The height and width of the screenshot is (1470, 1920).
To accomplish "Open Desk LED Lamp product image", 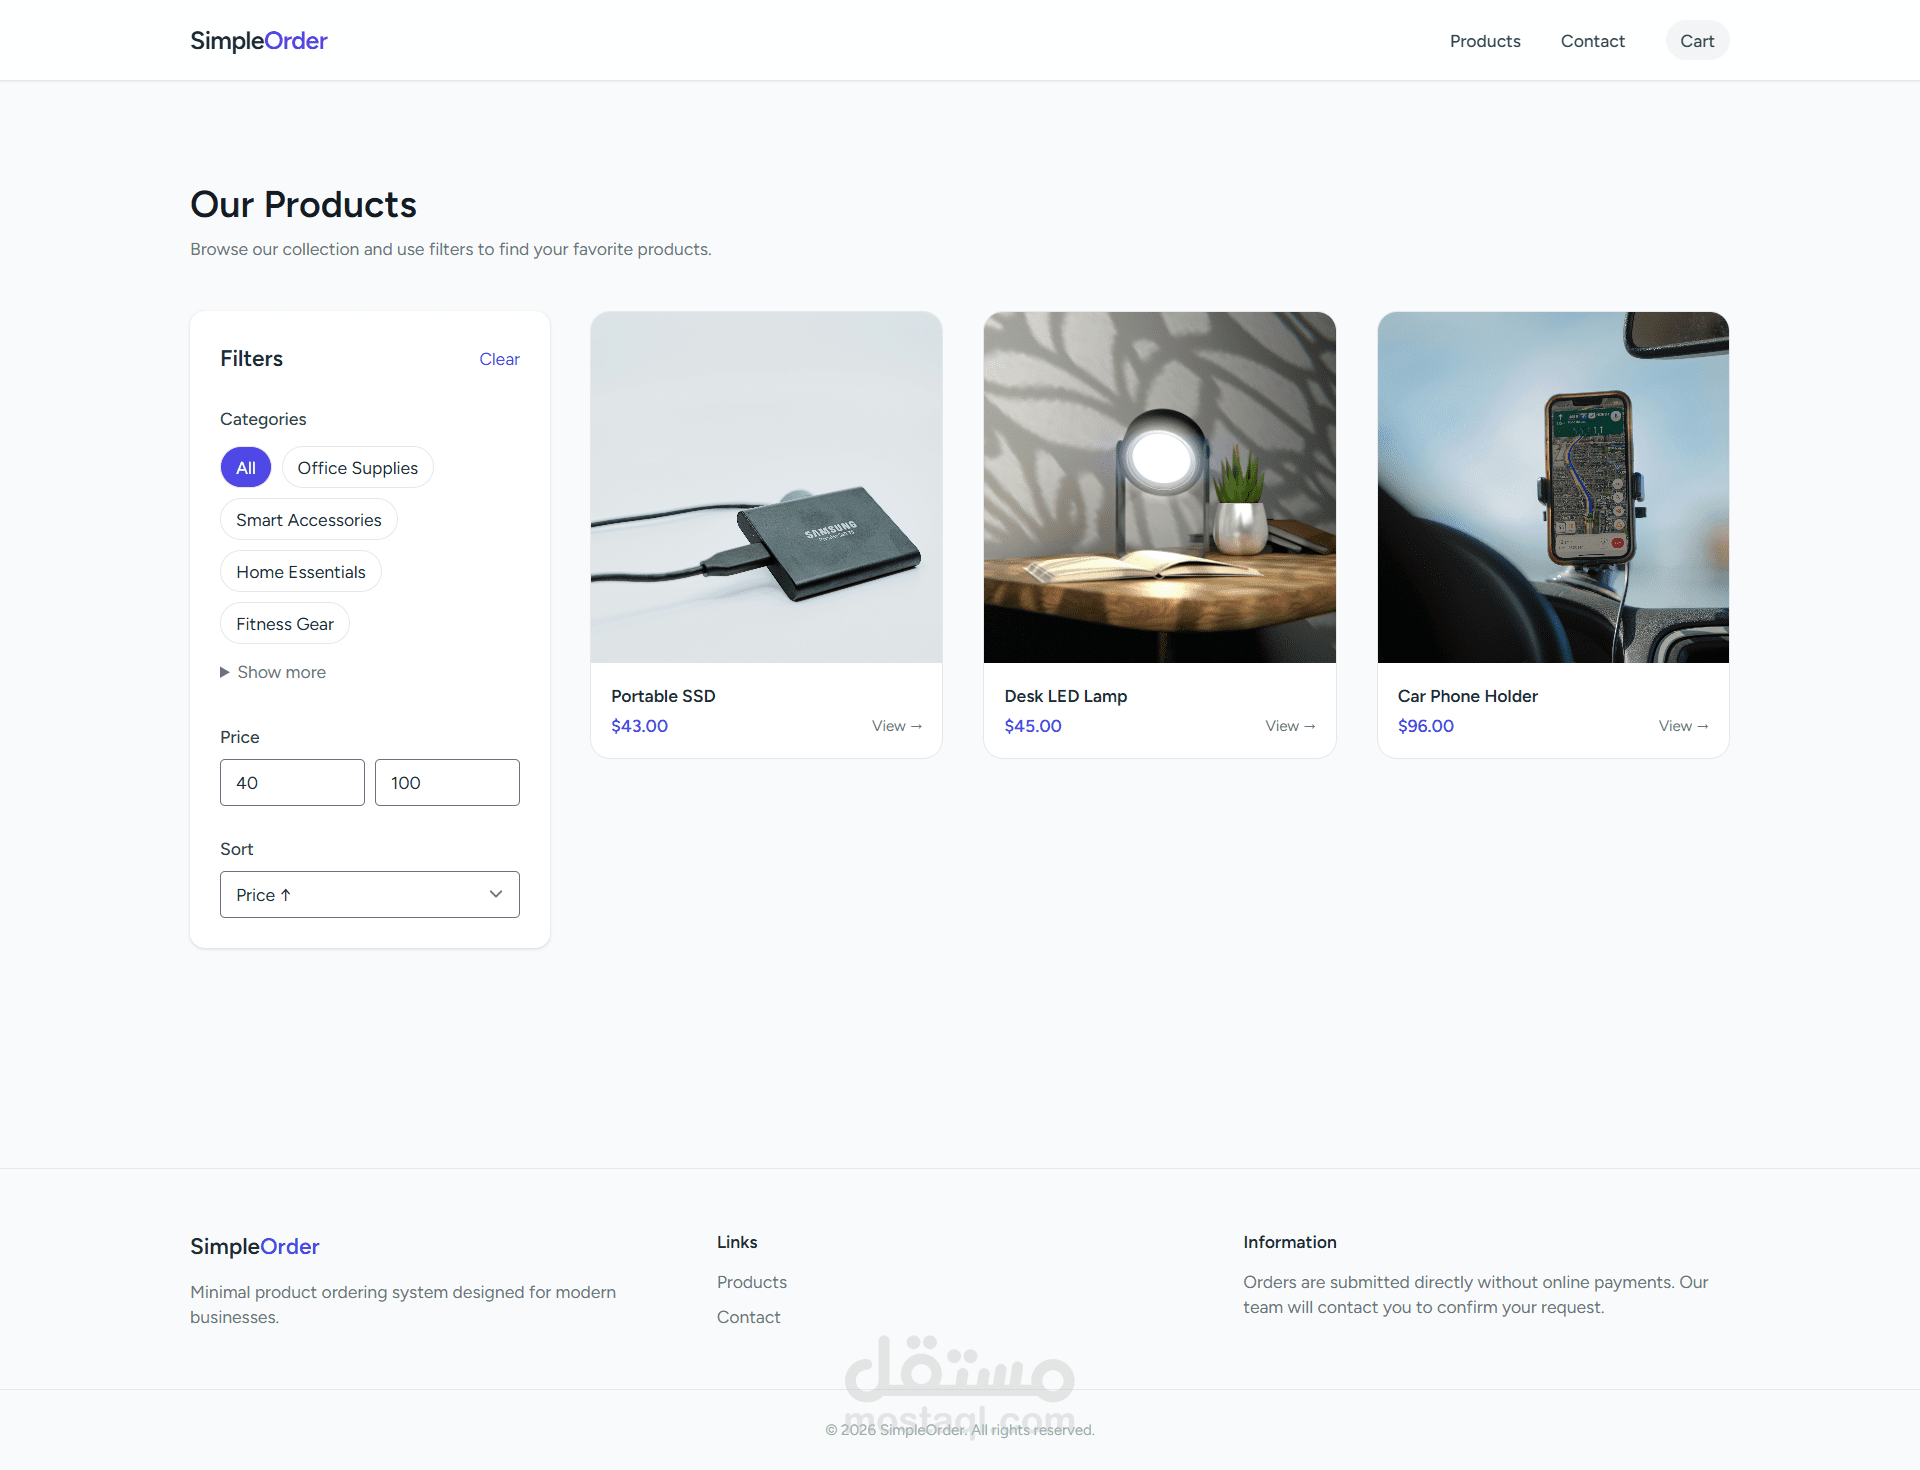I will (1159, 487).
